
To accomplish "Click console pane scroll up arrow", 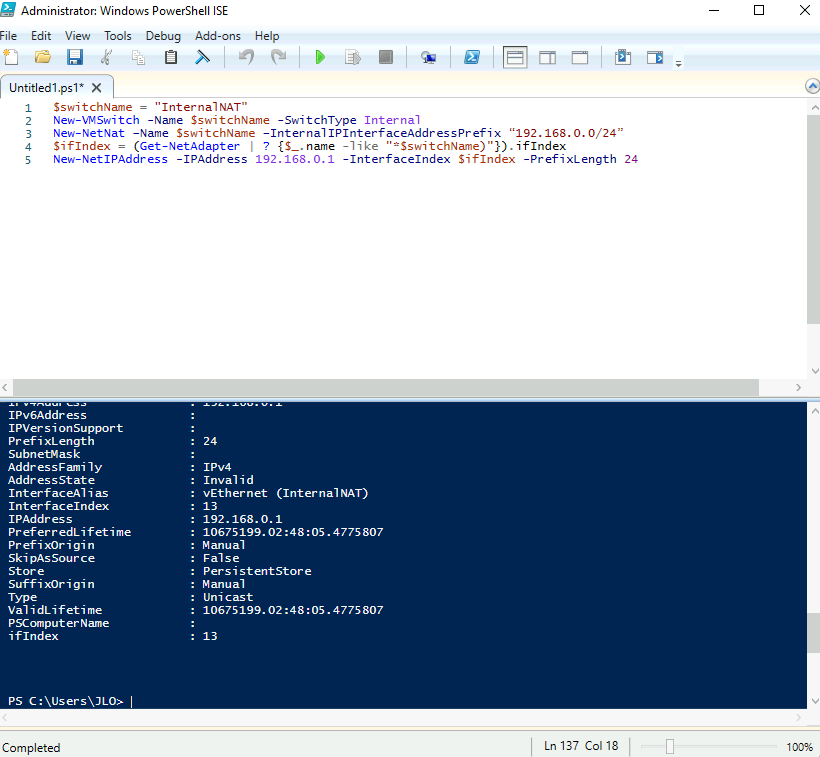I will coord(814,411).
